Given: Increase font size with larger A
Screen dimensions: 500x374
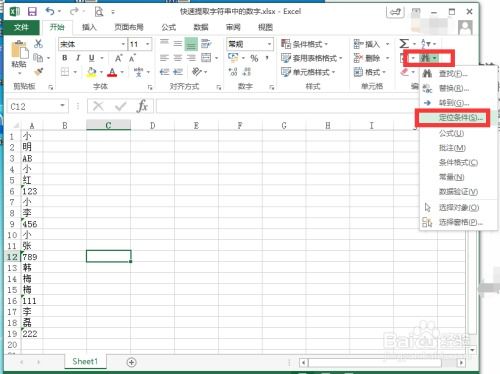Looking at the screenshot, I should click(x=118, y=58).
